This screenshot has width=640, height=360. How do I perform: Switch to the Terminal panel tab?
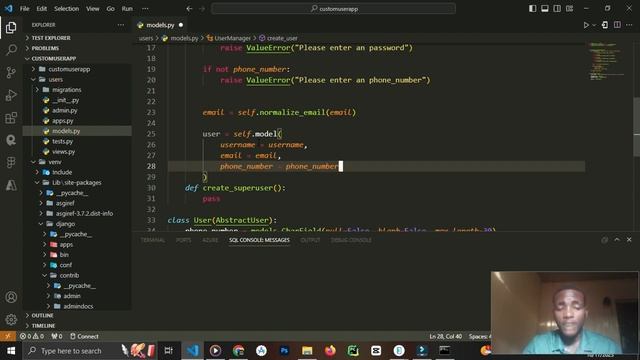click(x=153, y=240)
